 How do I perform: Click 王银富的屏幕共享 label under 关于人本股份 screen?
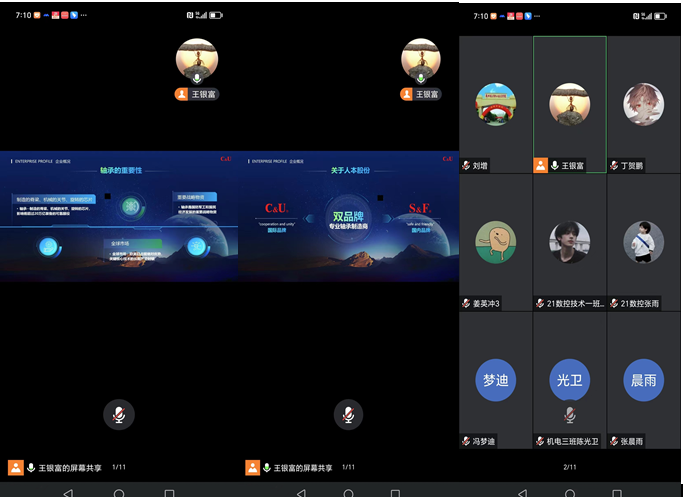click(303, 468)
